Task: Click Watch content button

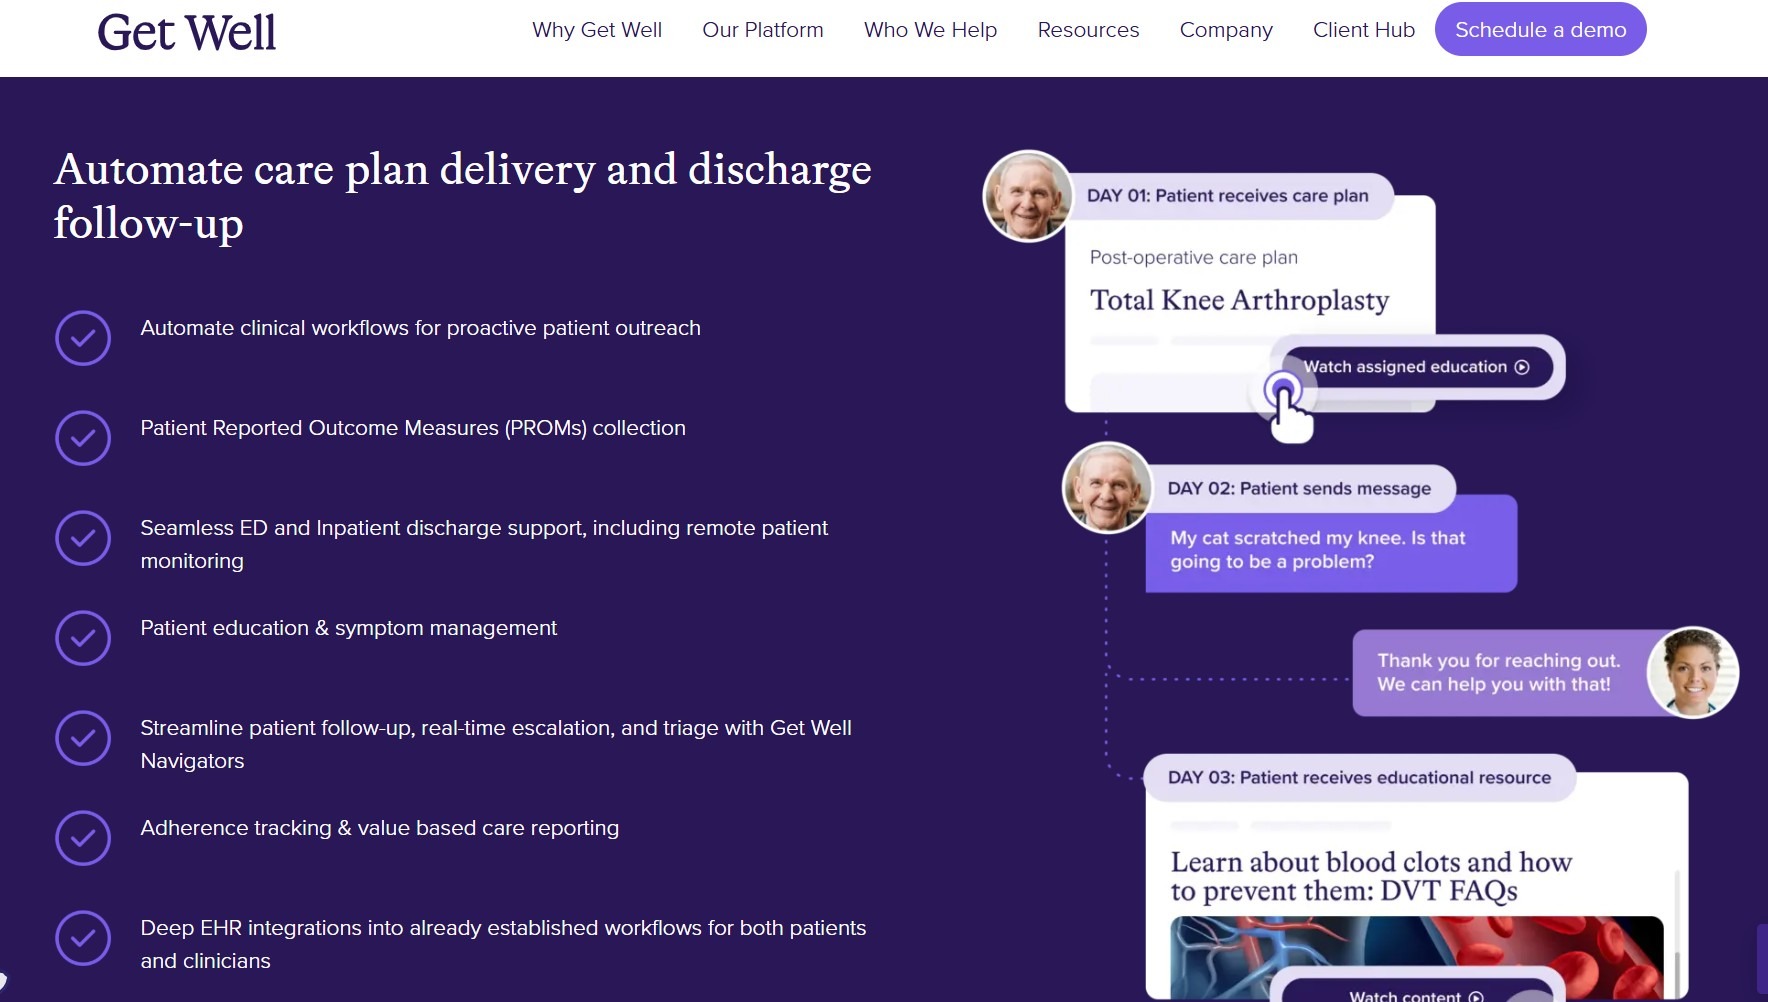Action: pos(1416,992)
